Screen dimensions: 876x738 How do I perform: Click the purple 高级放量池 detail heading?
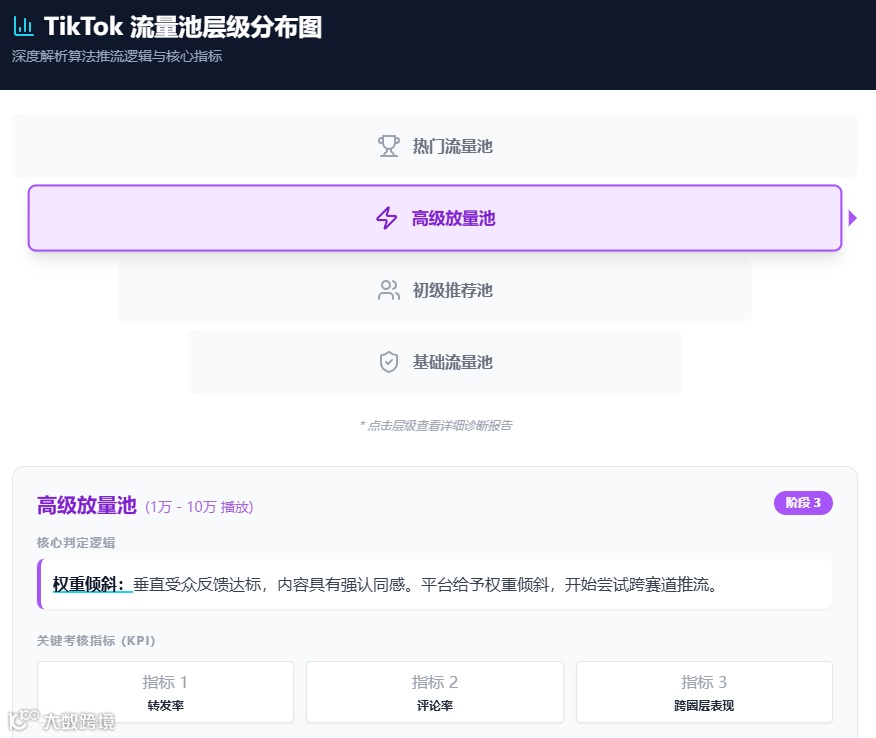87,505
